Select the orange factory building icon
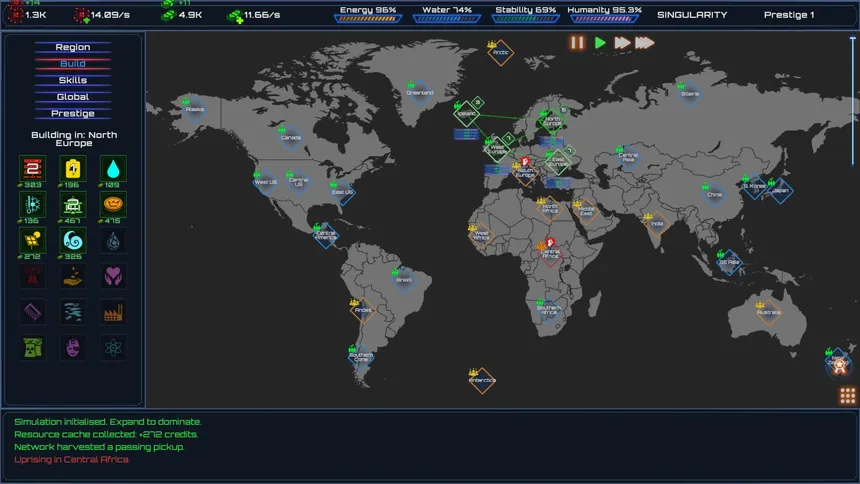This screenshot has width=860, height=484. pyautogui.click(x=113, y=312)
